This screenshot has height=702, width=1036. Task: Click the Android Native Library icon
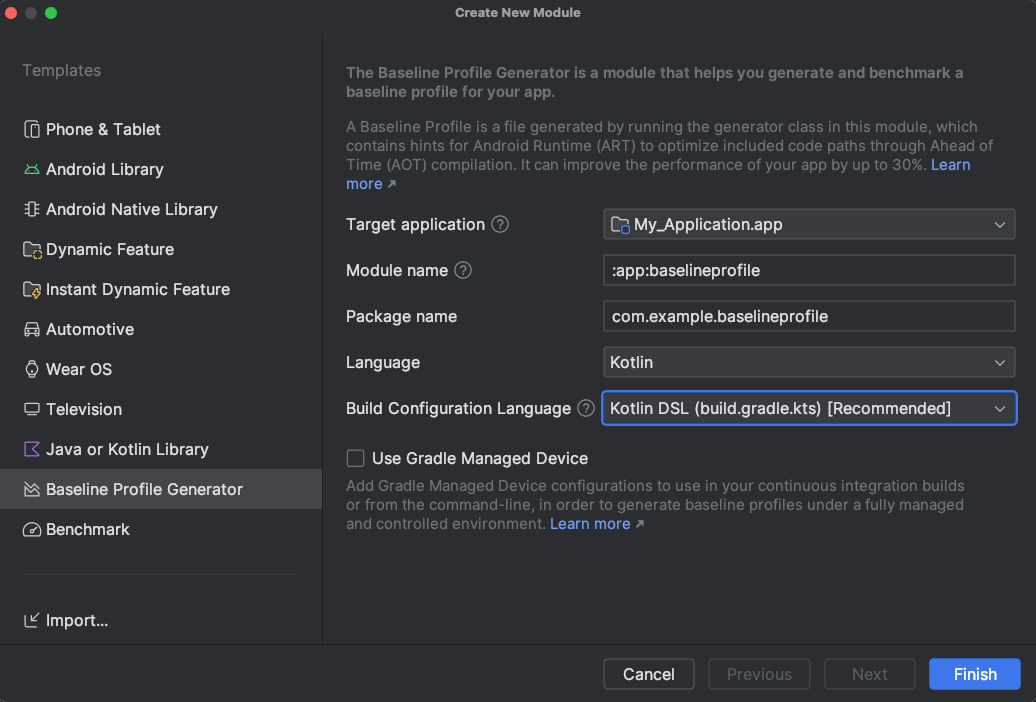tap(32, 210)
